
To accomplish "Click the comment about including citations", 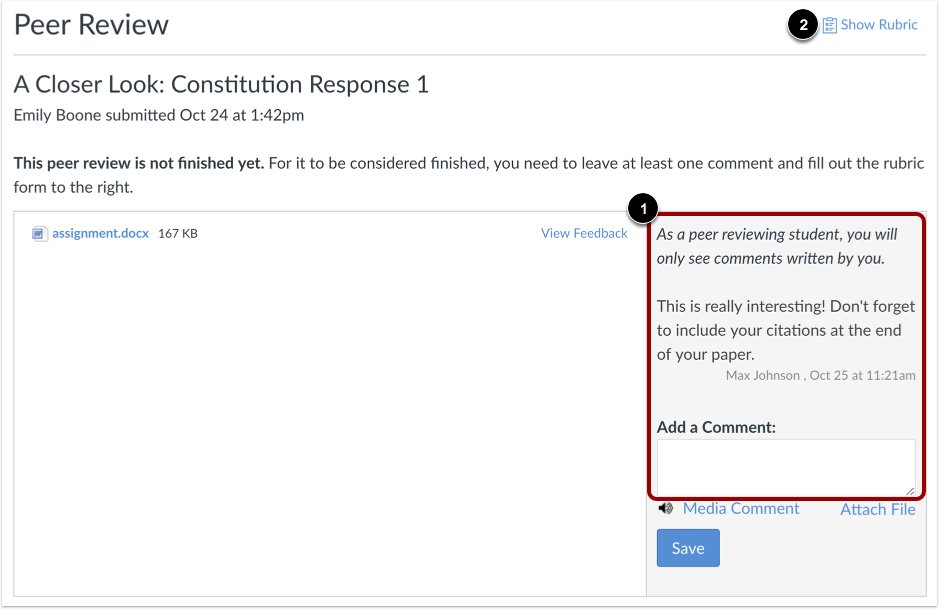I will point(786,330).
